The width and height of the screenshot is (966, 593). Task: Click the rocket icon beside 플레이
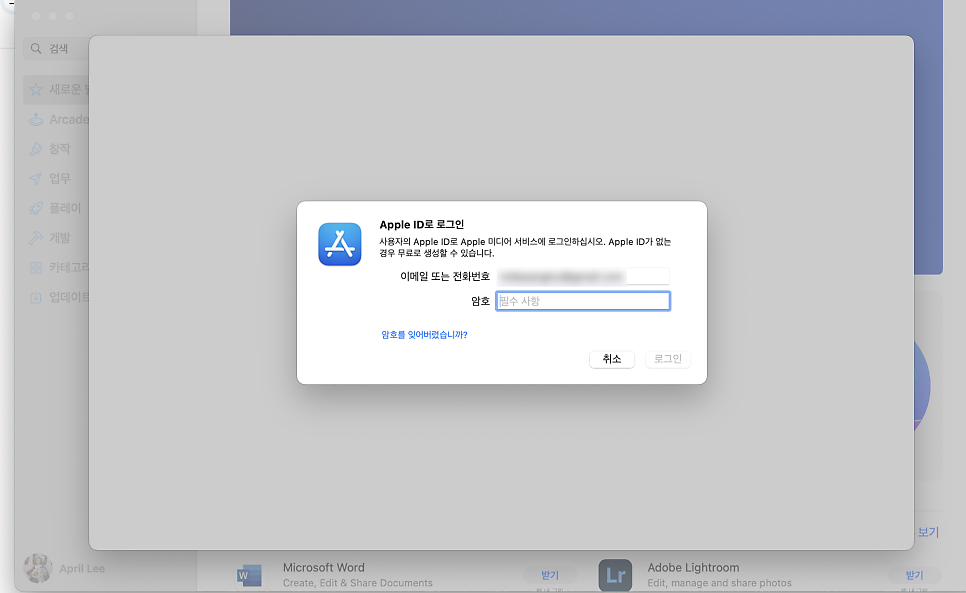click(36, 208)
